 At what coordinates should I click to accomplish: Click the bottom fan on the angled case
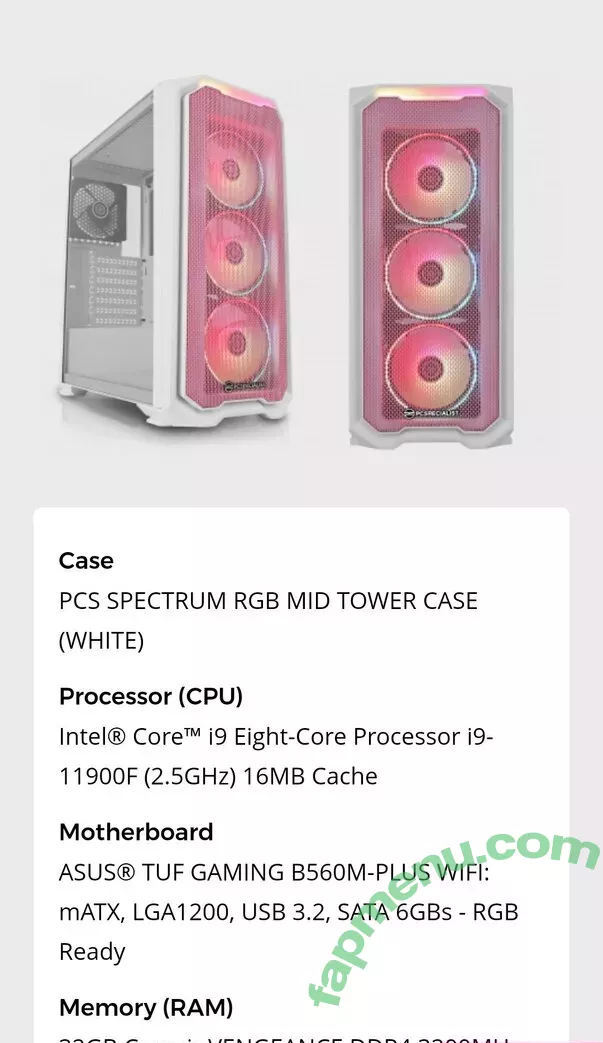coord(237,341)
